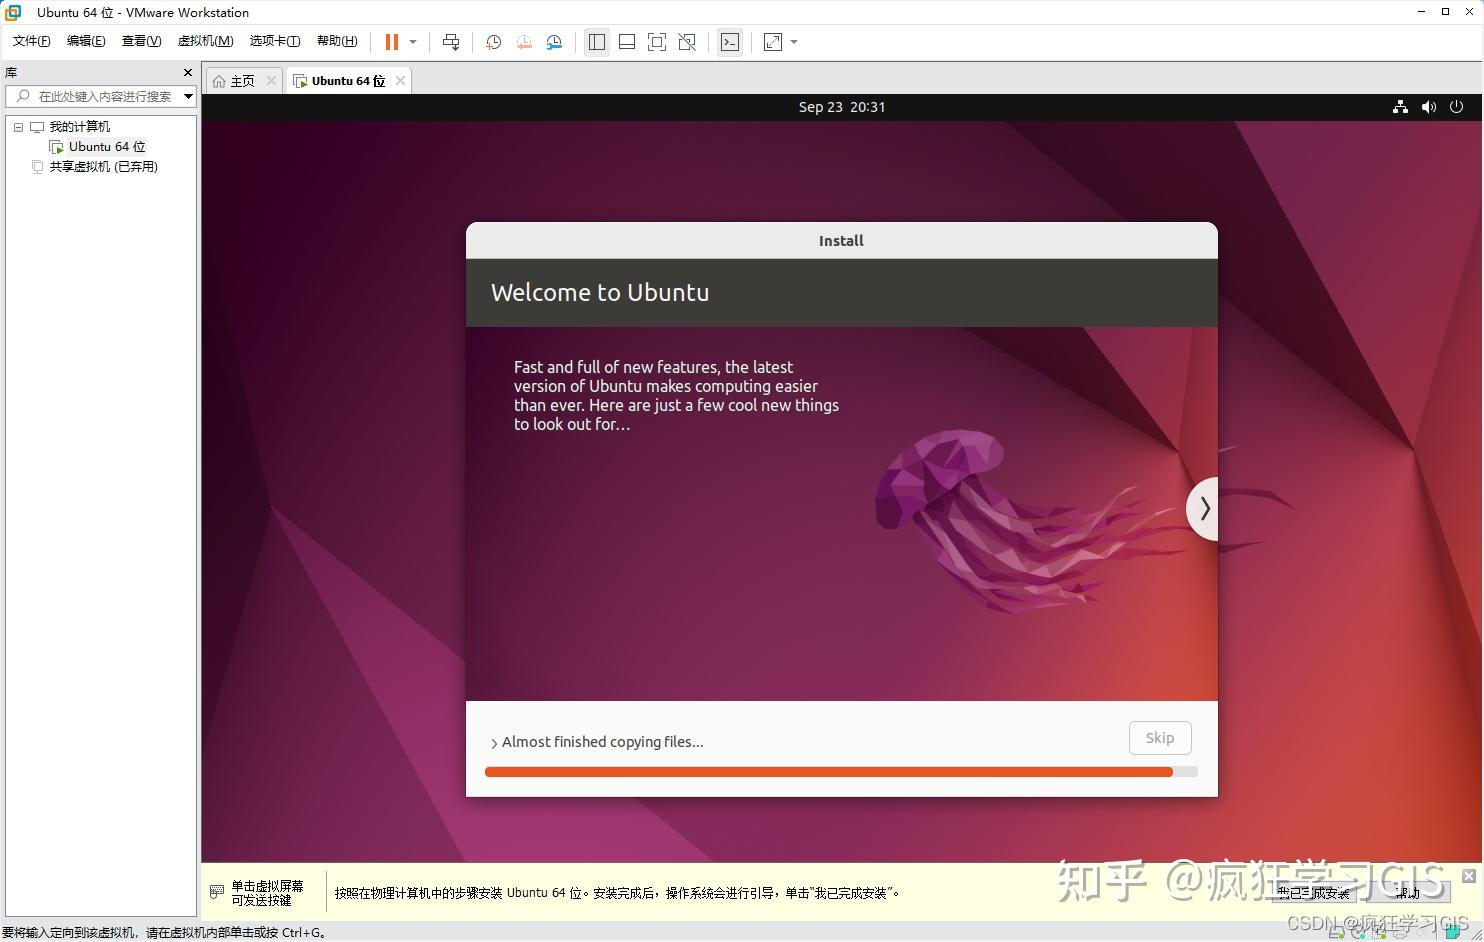
Task: Enter full screen mode
Action: point(656,42)
